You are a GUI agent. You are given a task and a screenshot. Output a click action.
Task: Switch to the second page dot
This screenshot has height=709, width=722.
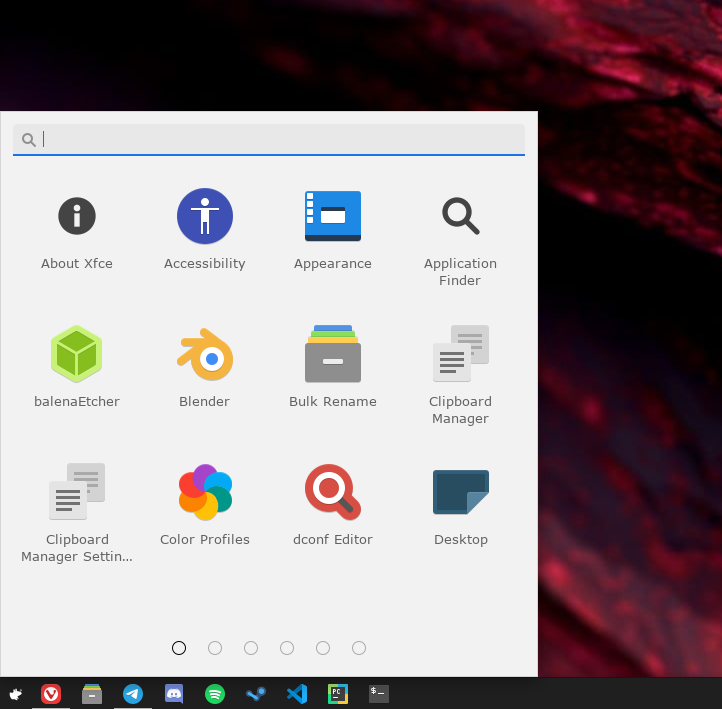(215, 648)
